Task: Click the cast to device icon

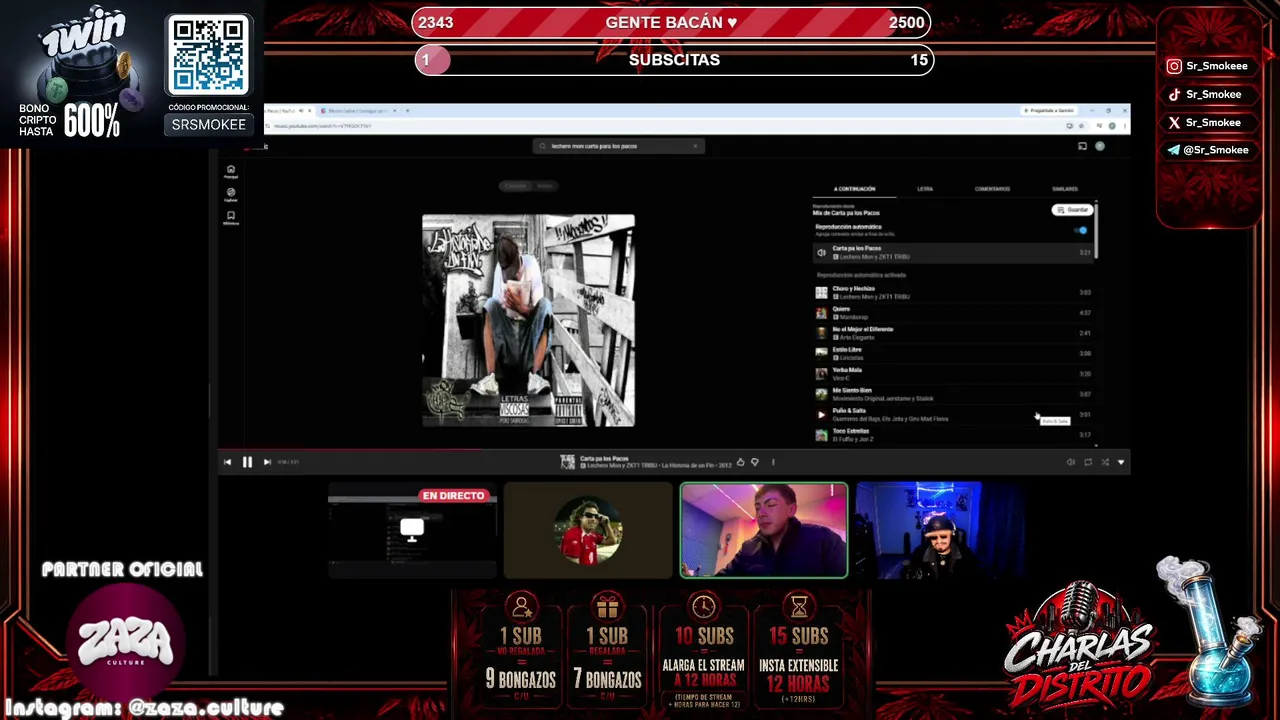Action: pos(1082,146)
